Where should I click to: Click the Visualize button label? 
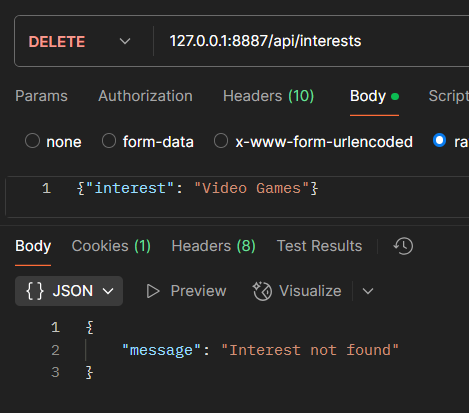click(x=310, y=291)
